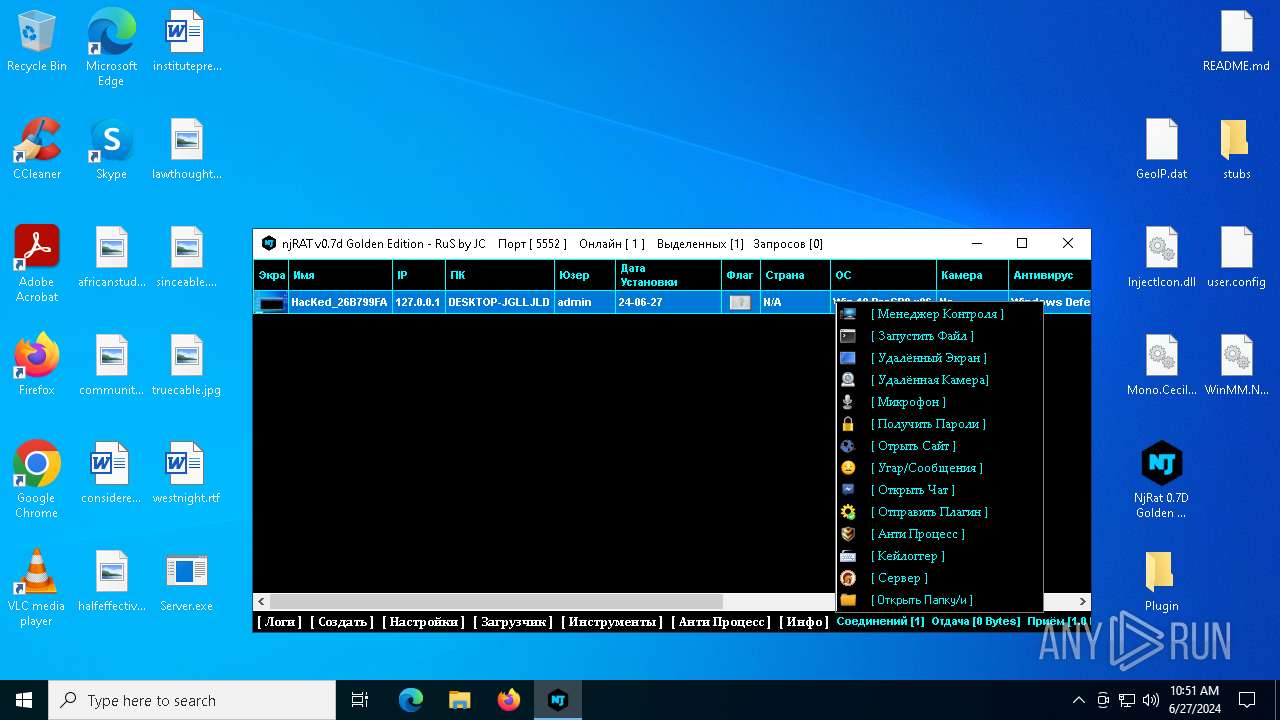
Task: Click [ Создать ] in the bottom bar
Action: [x=342, y=622]
